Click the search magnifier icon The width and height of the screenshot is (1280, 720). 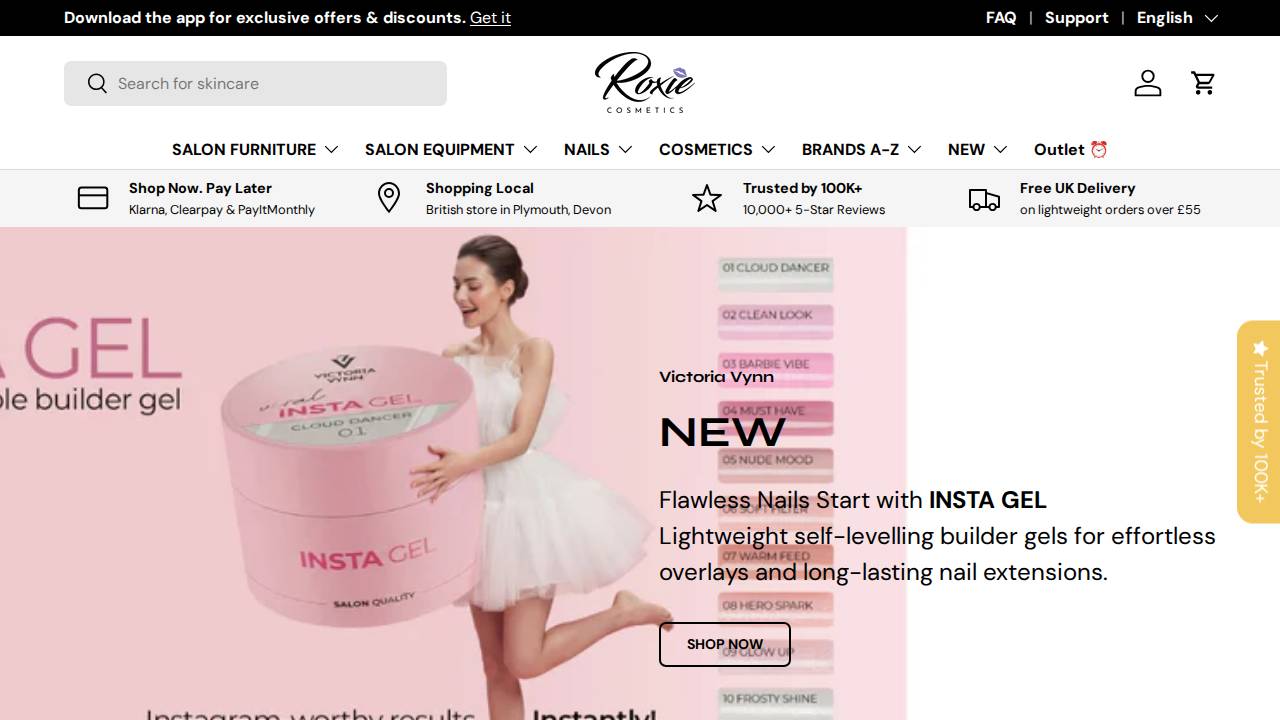[x=97, y=83]
